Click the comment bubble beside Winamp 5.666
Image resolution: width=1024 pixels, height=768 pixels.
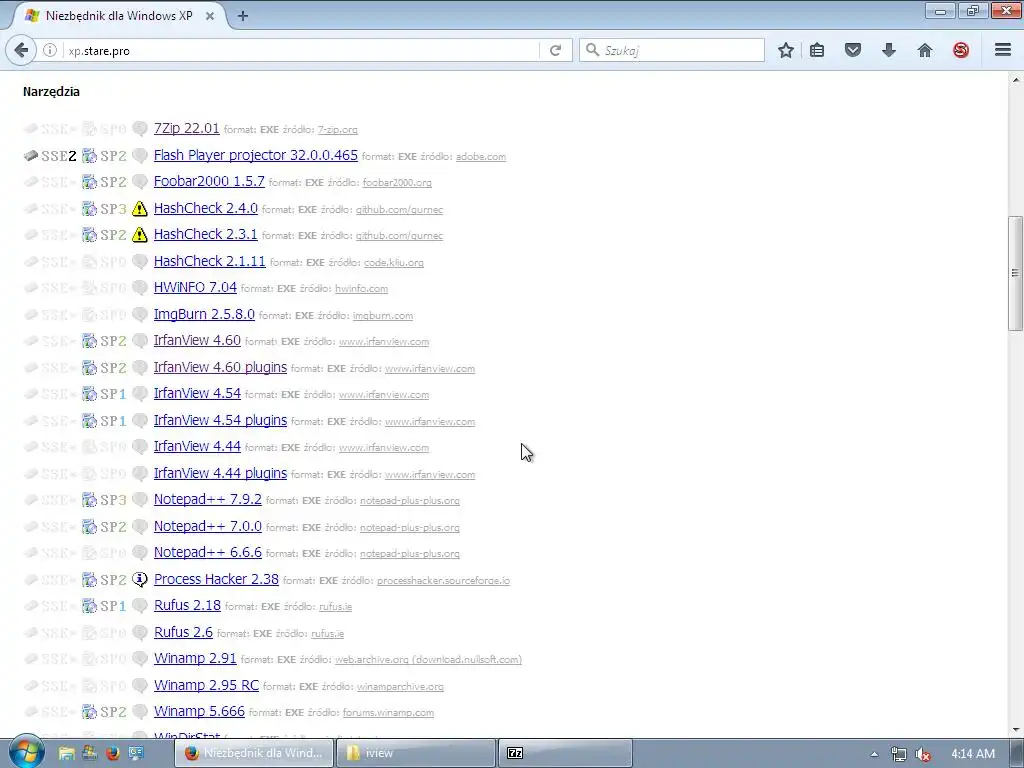(x=139, y=712)
